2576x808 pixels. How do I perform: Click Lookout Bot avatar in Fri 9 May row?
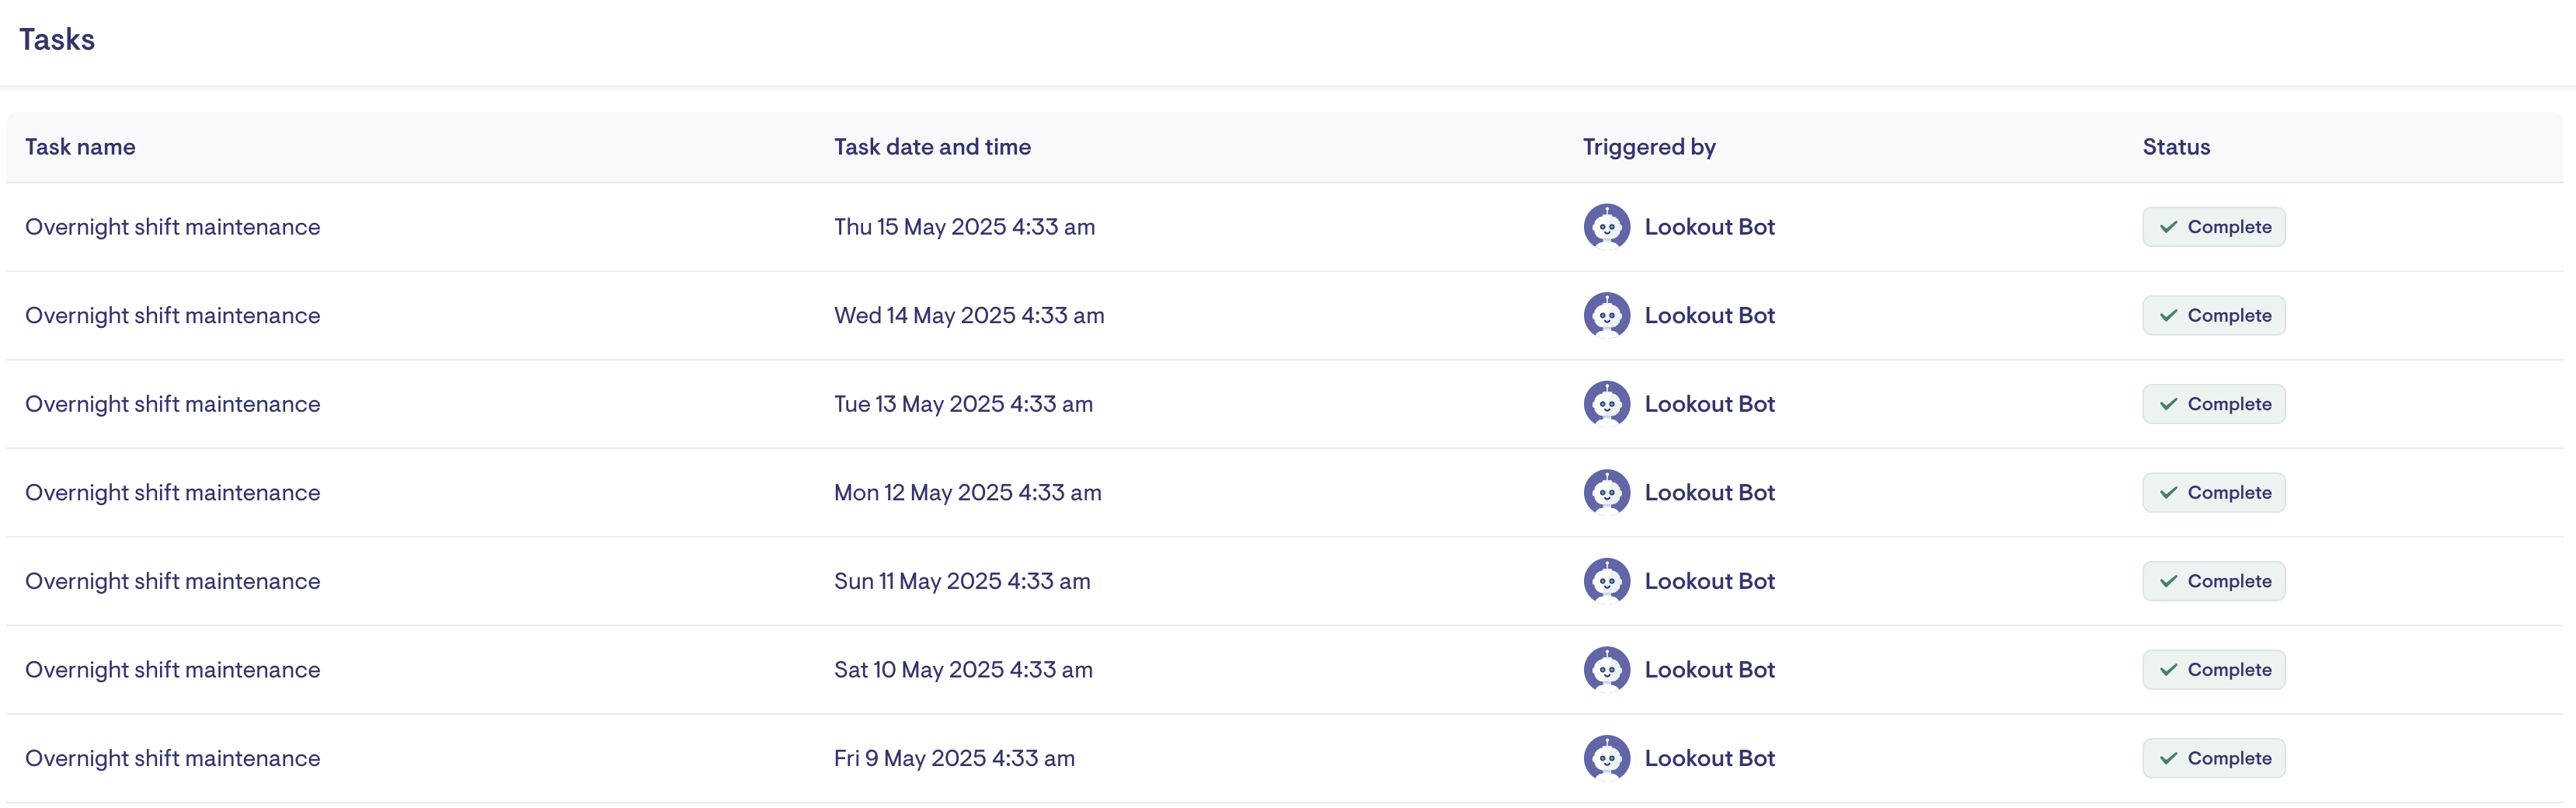click(x=1607, y=758)
